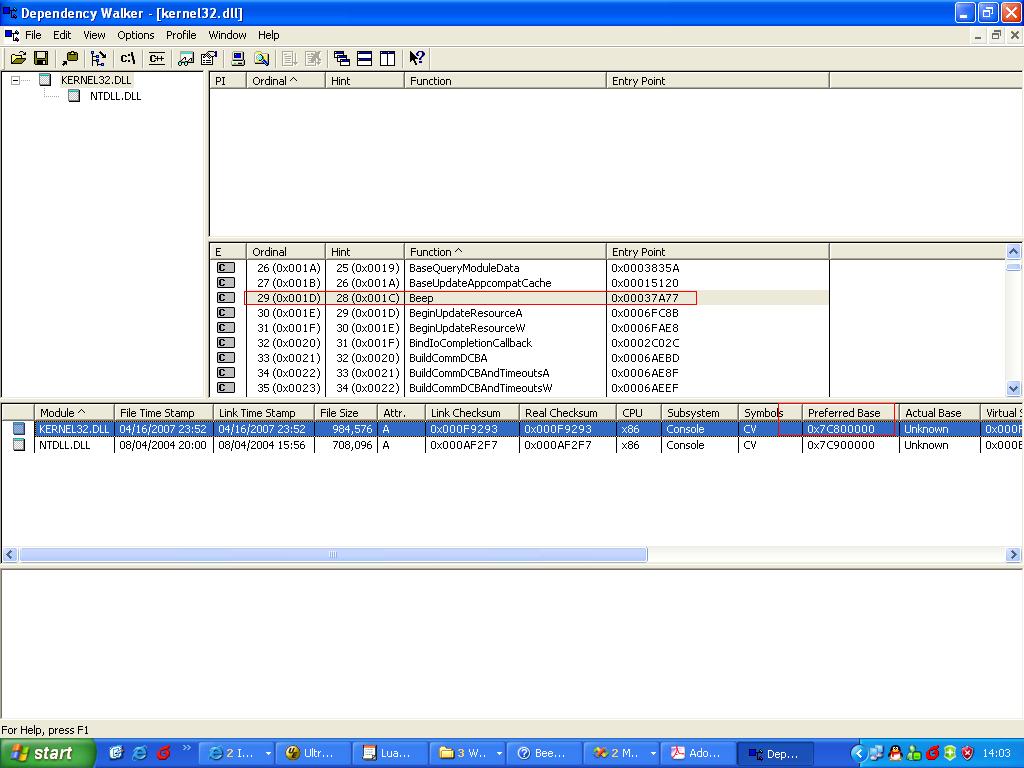
Task: Toggle Undecorate C++ Functions icon
Action: coord(157,58)
